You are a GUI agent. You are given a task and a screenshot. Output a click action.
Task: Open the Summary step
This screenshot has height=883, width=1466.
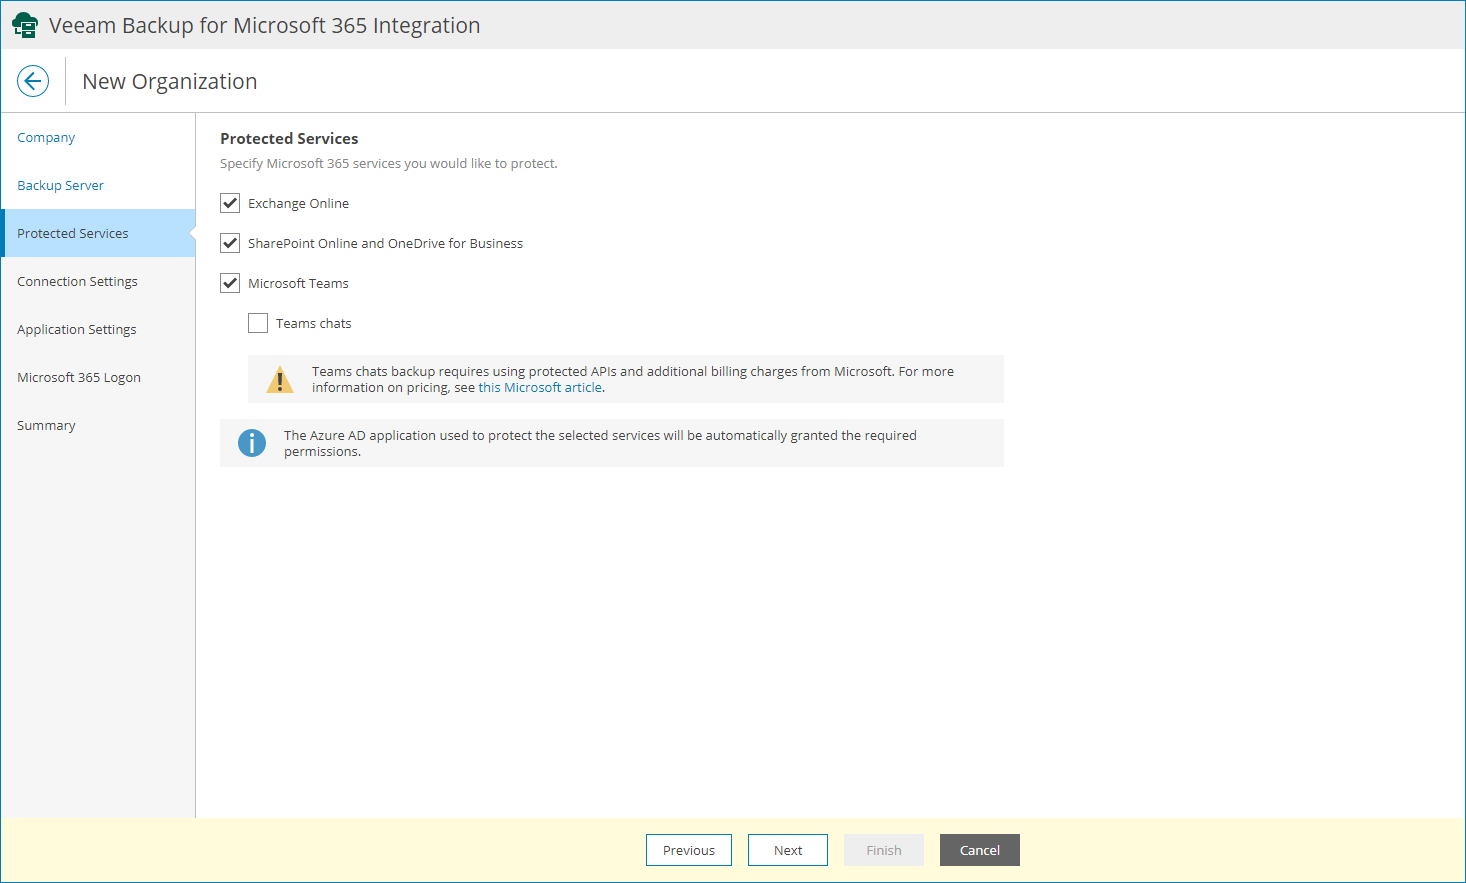pyautogui.click(x=46, y=425)
